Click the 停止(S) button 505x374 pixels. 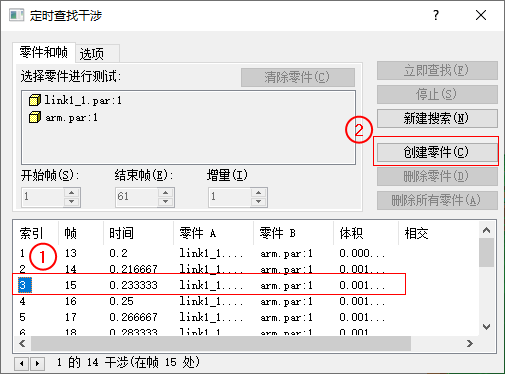[x=437, y=94]
